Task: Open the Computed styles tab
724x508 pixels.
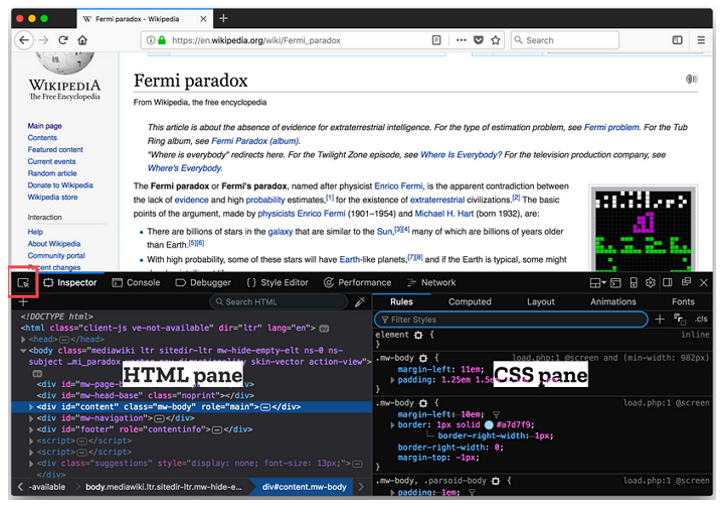Action: pos(469,301)
